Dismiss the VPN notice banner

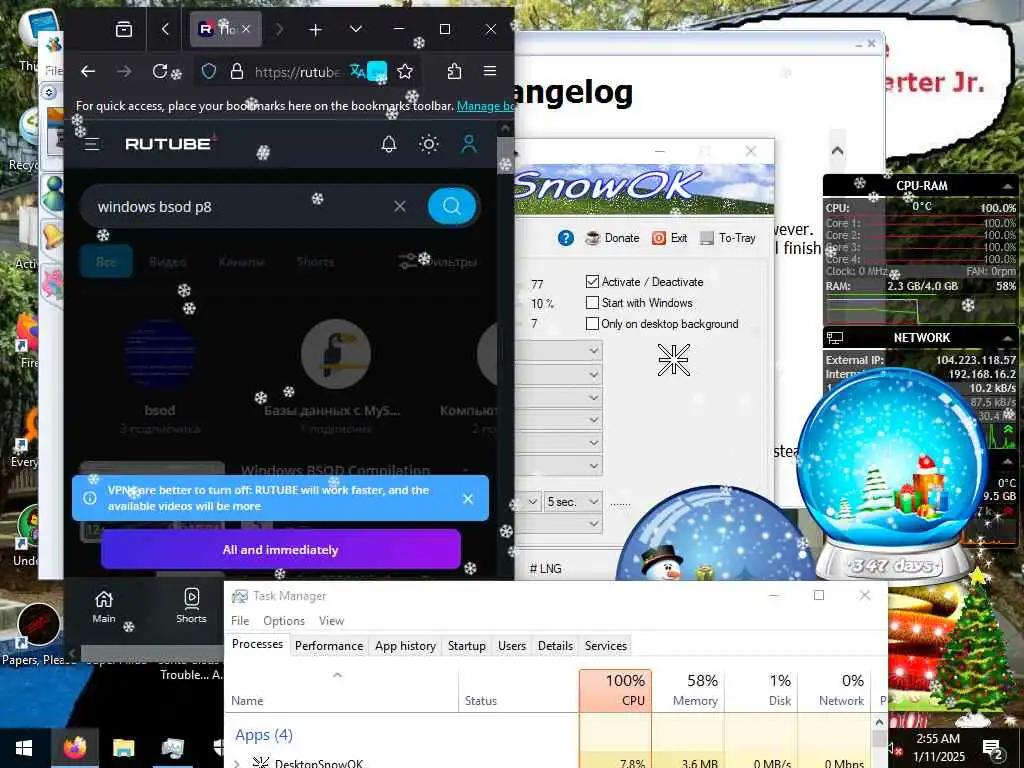pos(468,499)
